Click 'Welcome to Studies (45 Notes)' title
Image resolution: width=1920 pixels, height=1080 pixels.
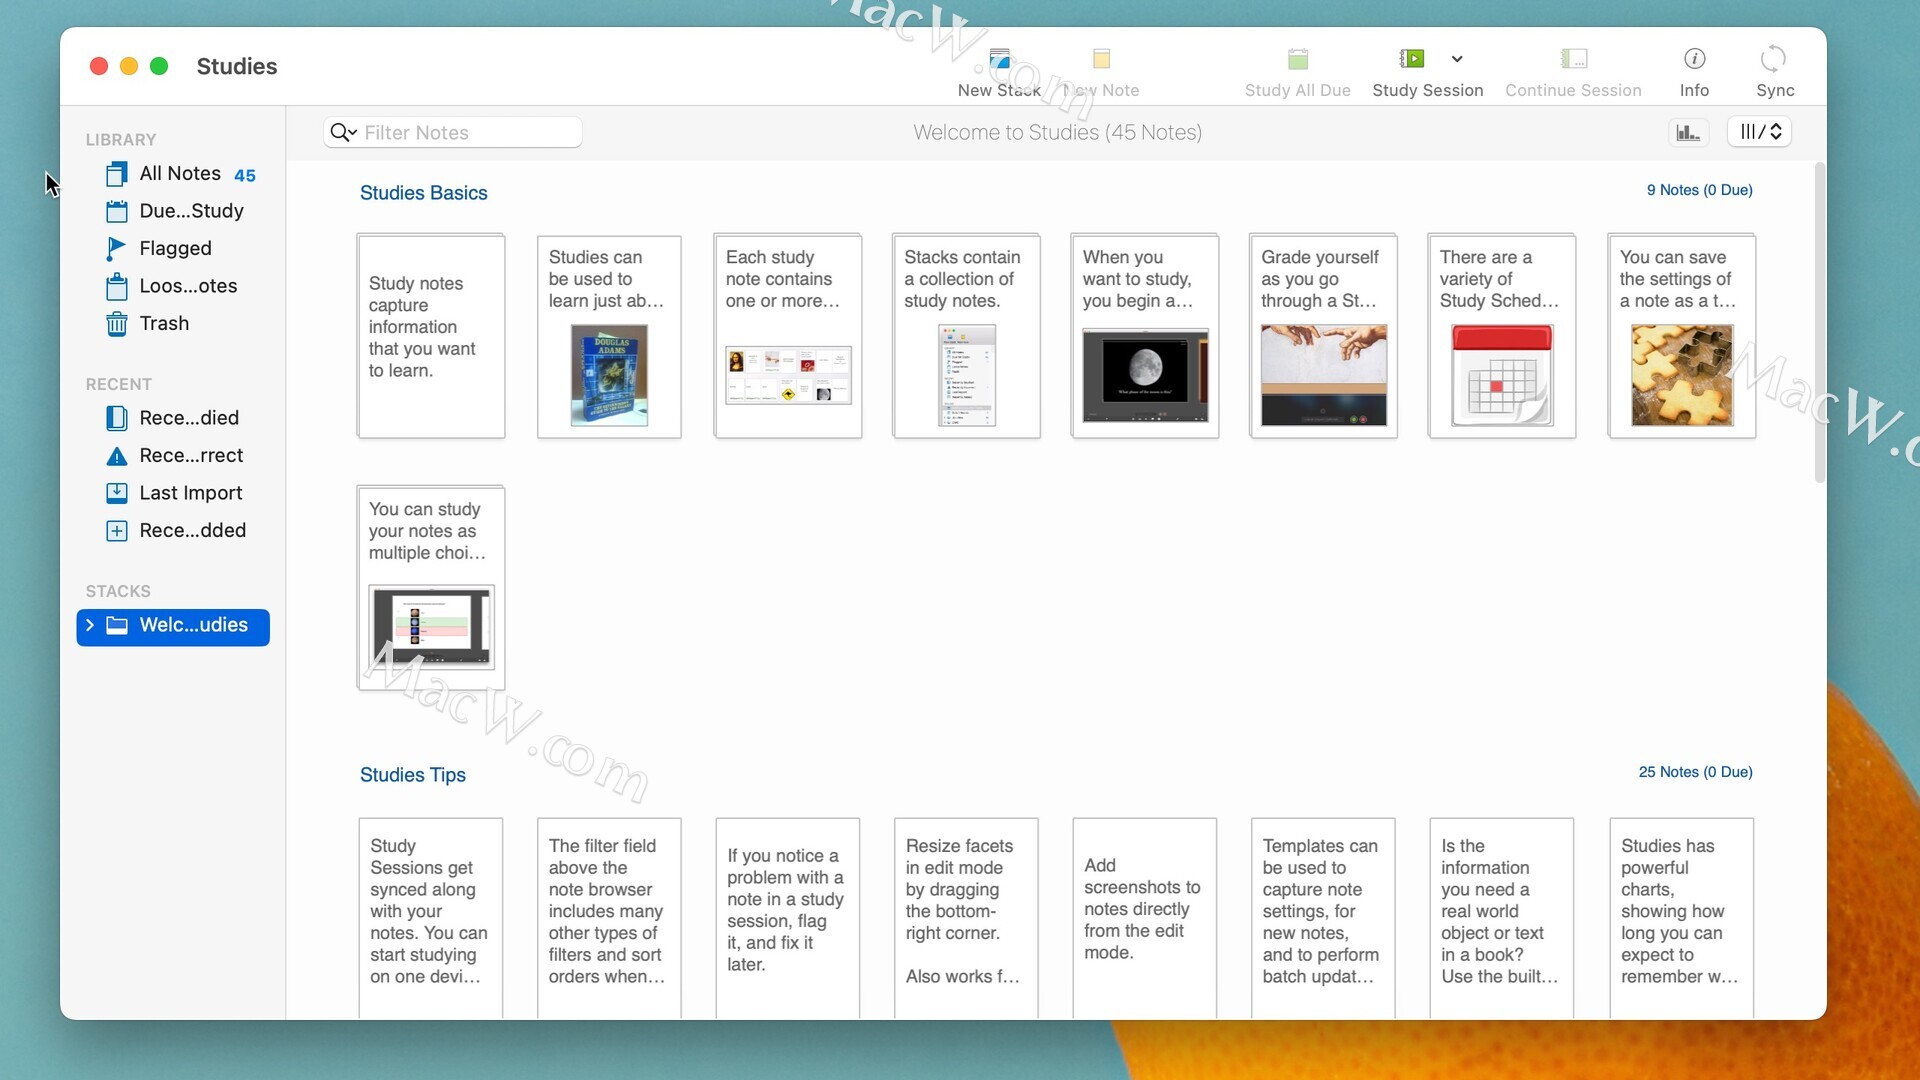tap(1057, 132)
